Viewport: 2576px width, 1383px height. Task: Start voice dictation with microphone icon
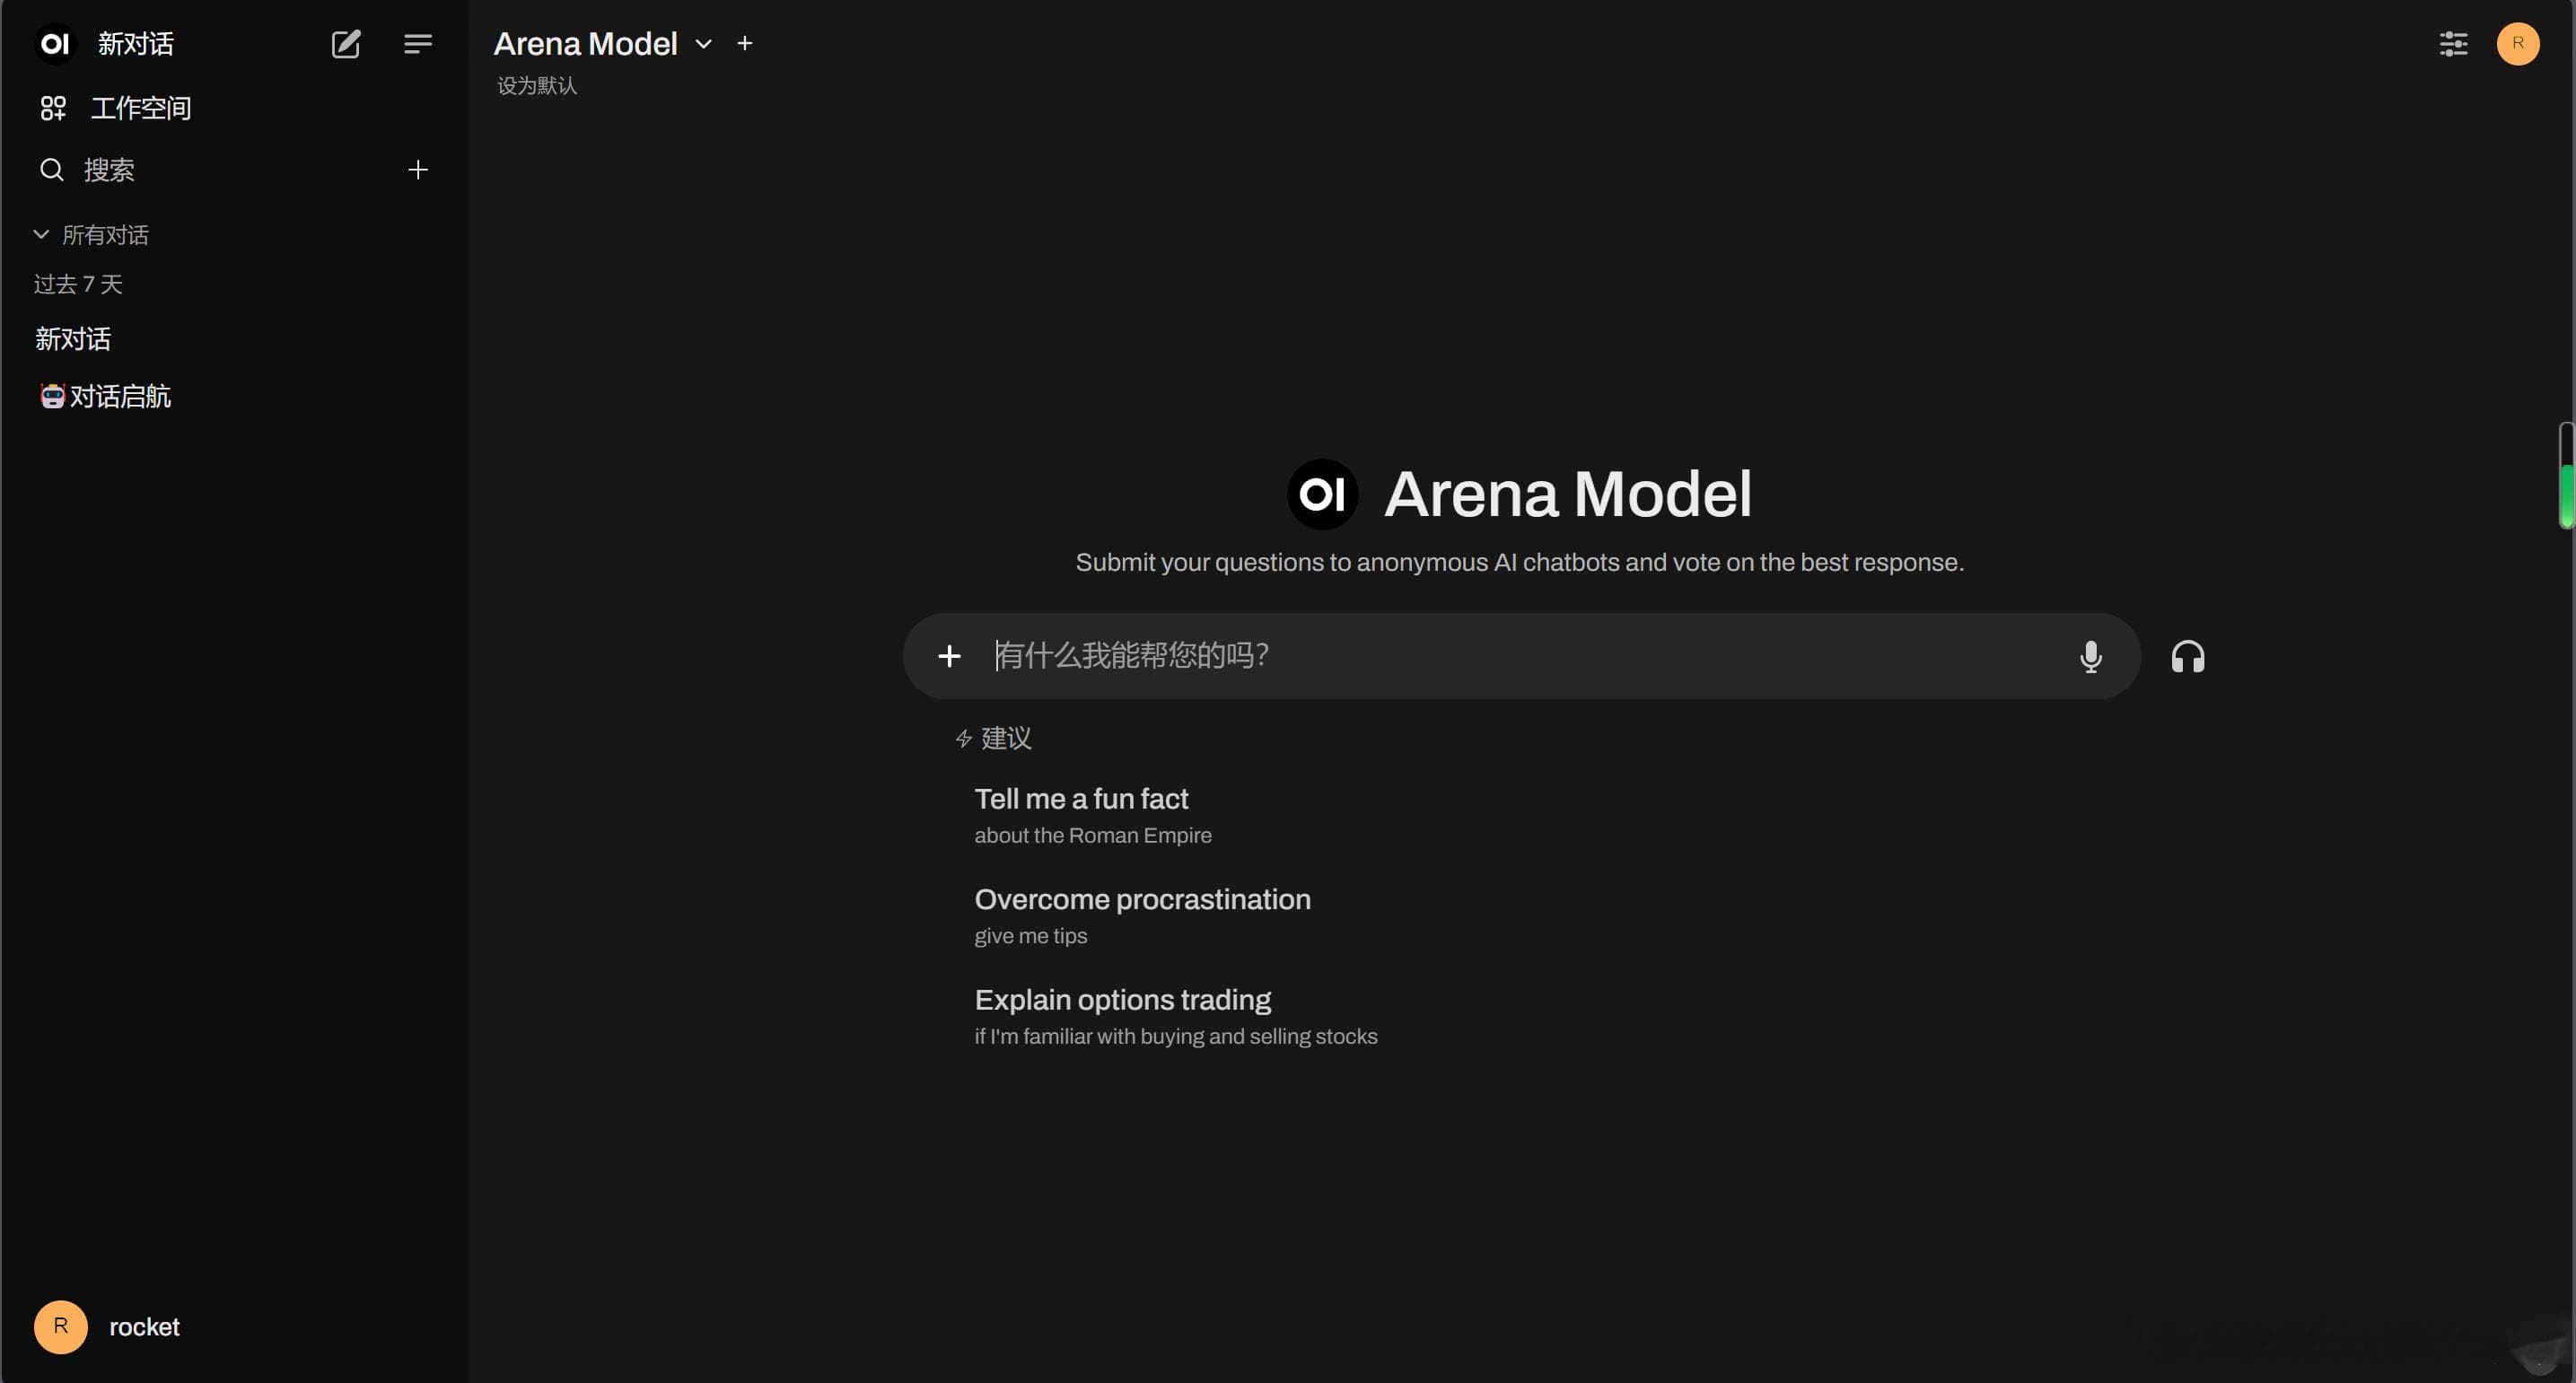click(x=2090, y=657)
